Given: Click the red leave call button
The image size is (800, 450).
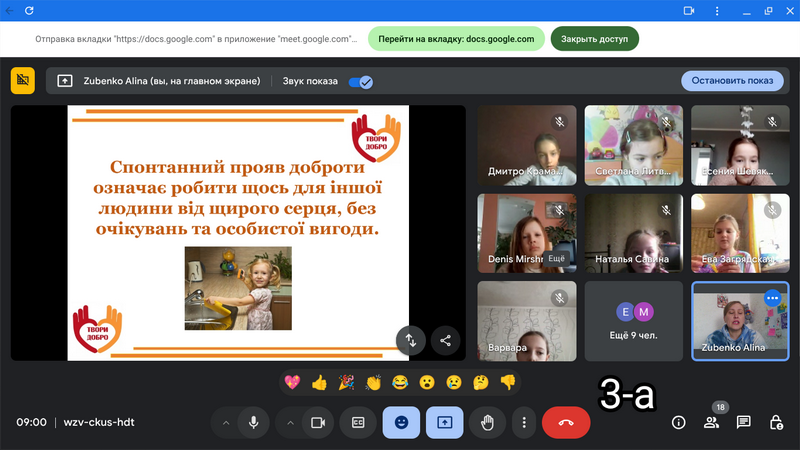Looking at the screenshot, I should pos(566,422).
